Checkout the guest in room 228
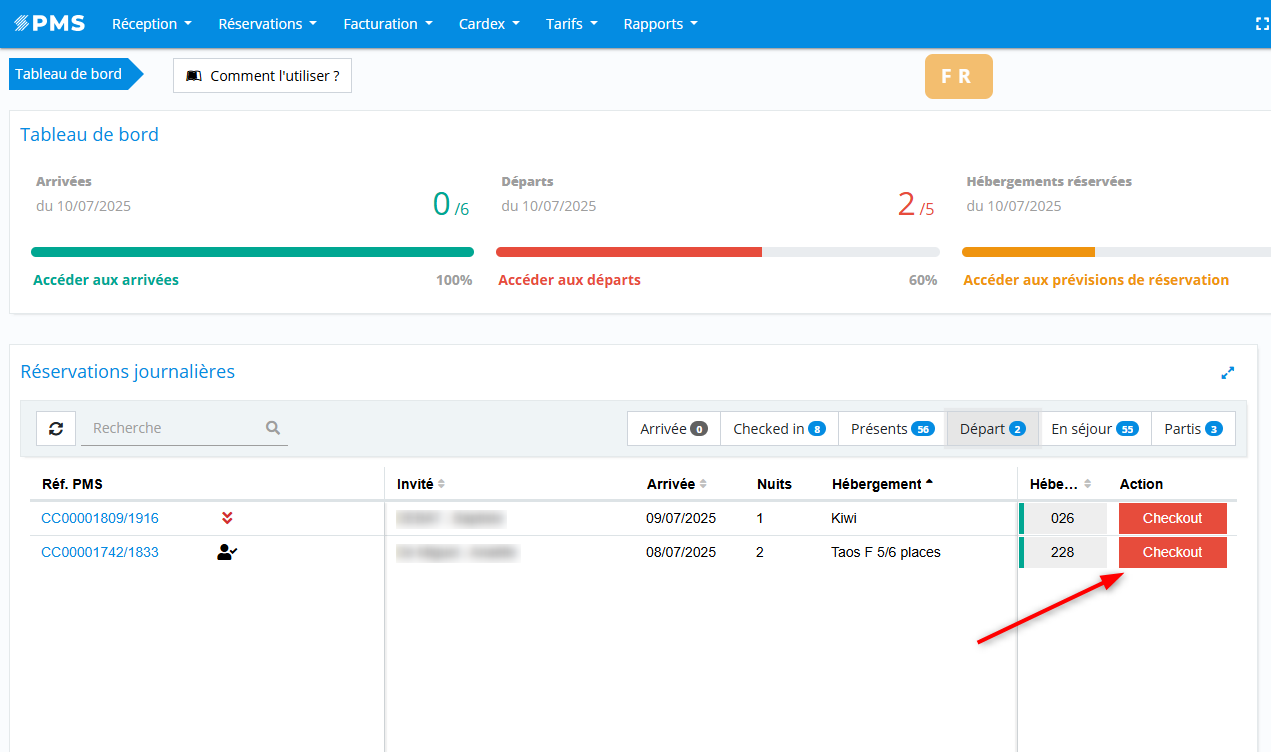1271x752 pixels. click(x=1172, y=552)
